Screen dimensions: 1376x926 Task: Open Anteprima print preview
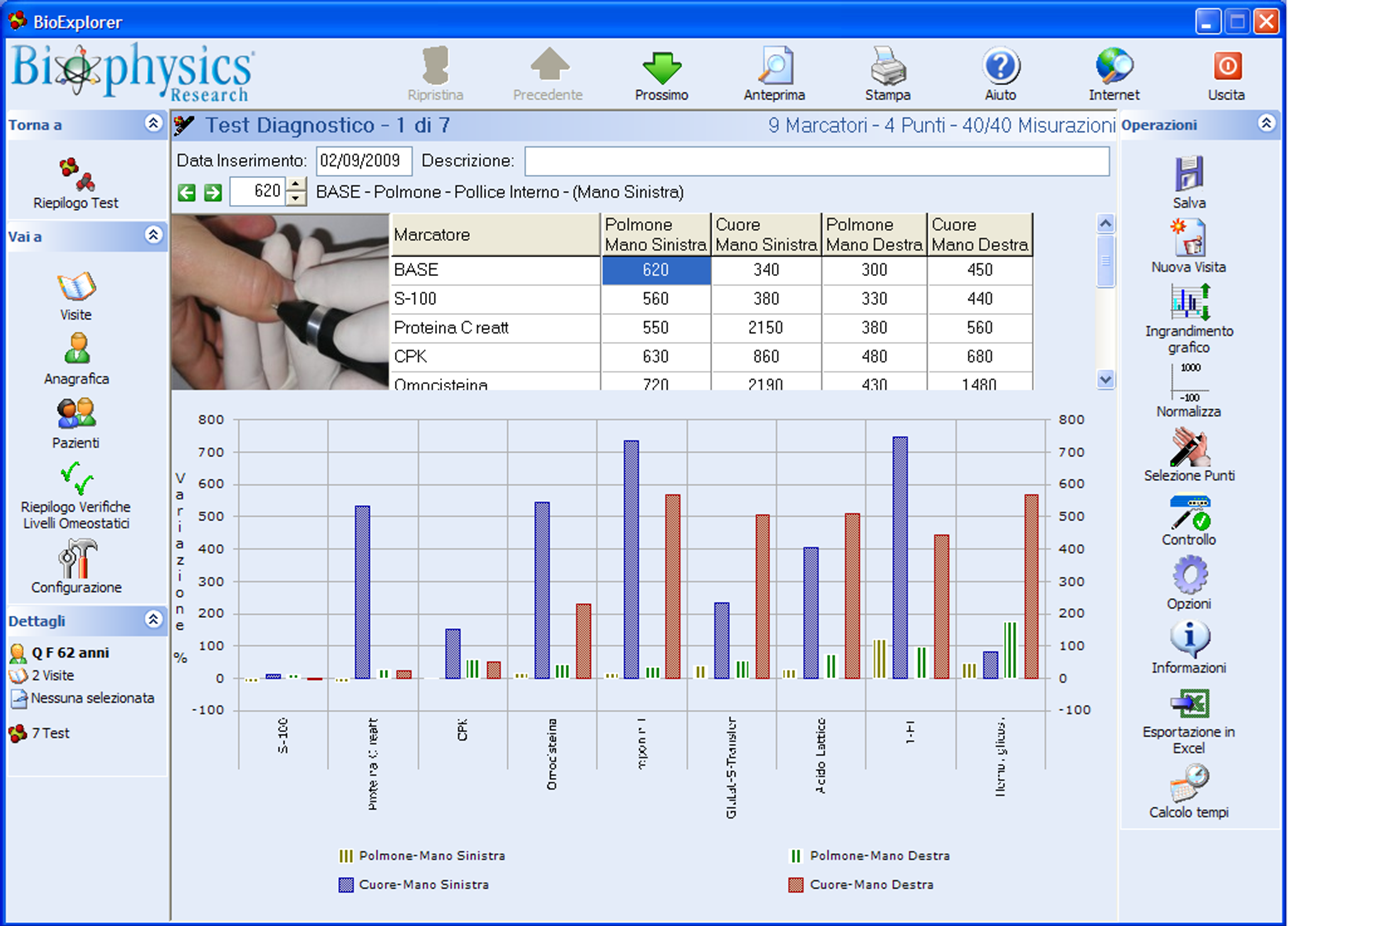pos(774,67)
